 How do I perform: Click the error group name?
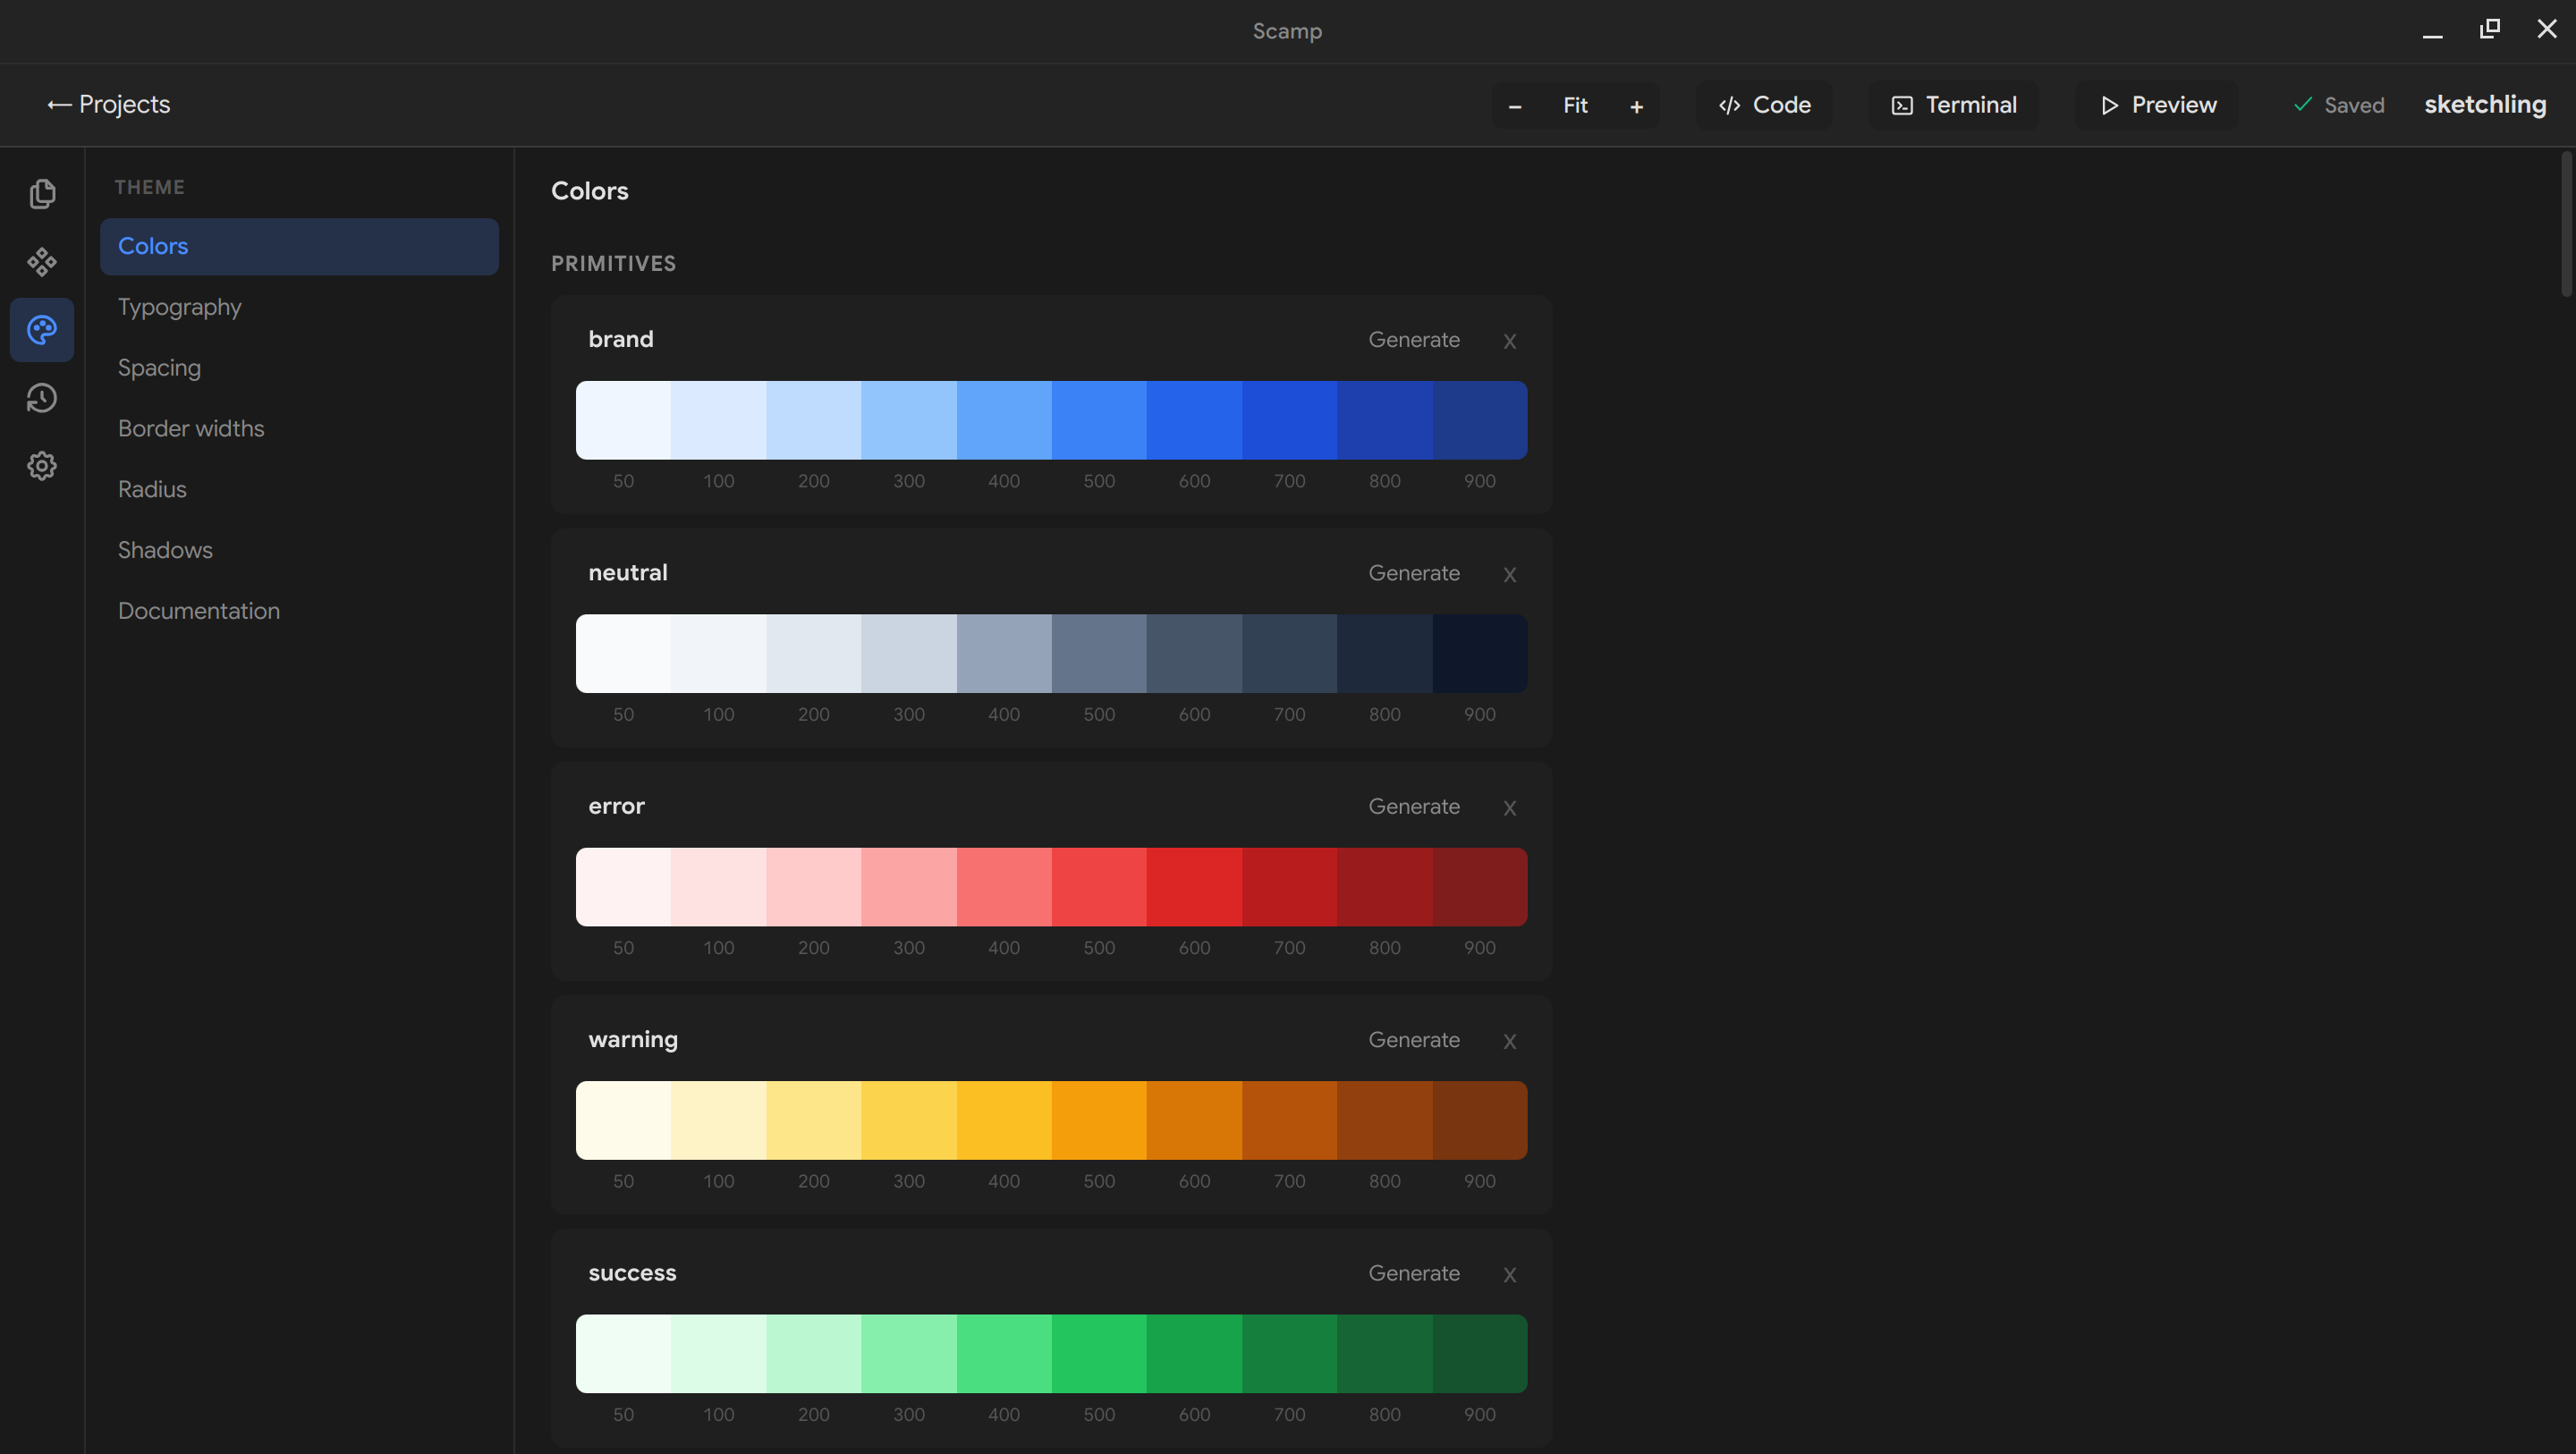[x=617, y=806]
